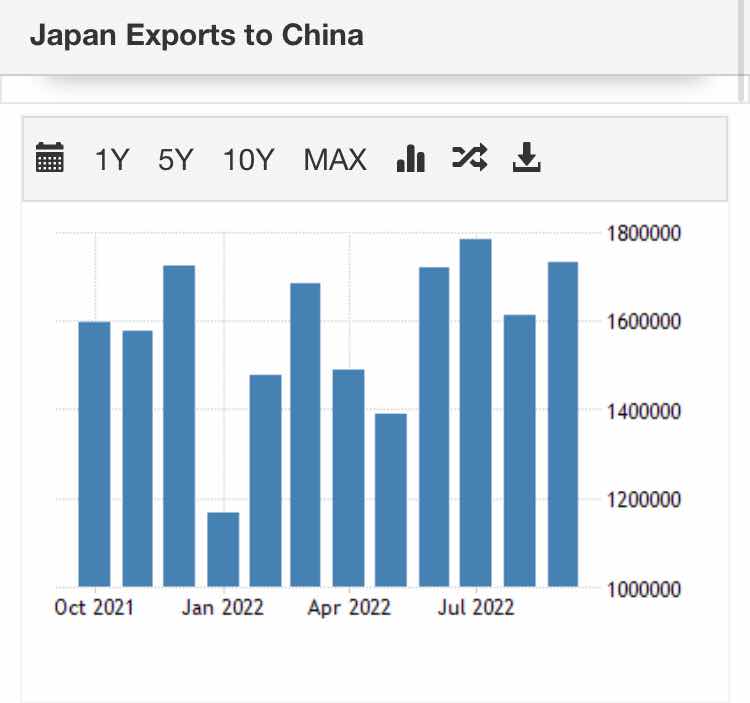Image resolution: width=750 pixels, height=703 pixels.
Task: Click the tallest bar at Jul 2022
Action: [475, 413]
